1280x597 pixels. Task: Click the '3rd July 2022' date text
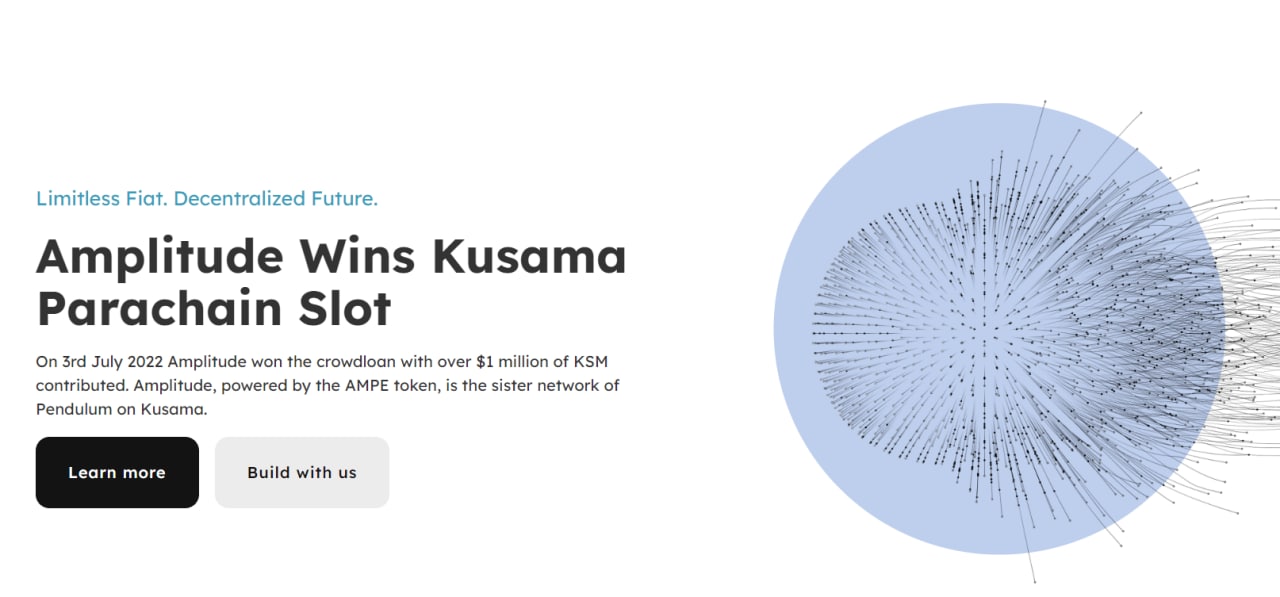pyautogui.click(x=112, y=361)
